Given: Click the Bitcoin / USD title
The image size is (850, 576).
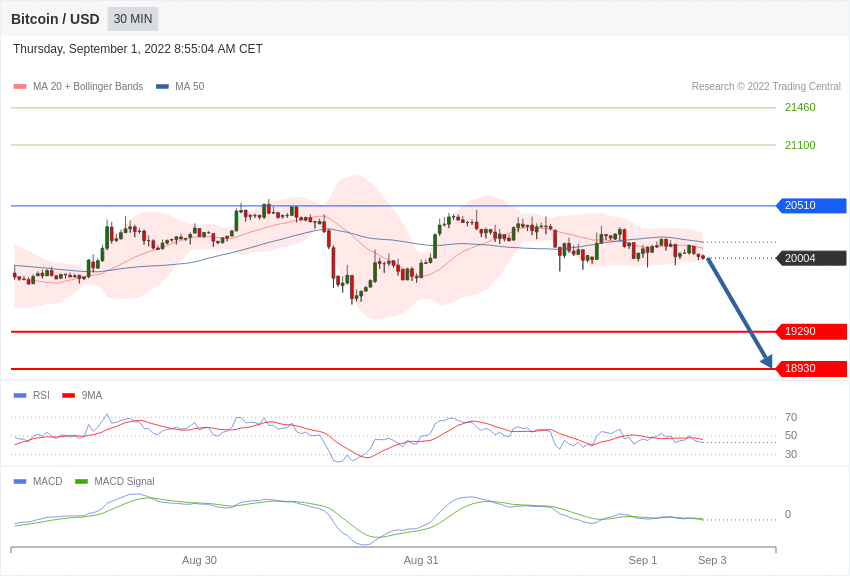Looking at the screenshot, I should pos(55,19).
